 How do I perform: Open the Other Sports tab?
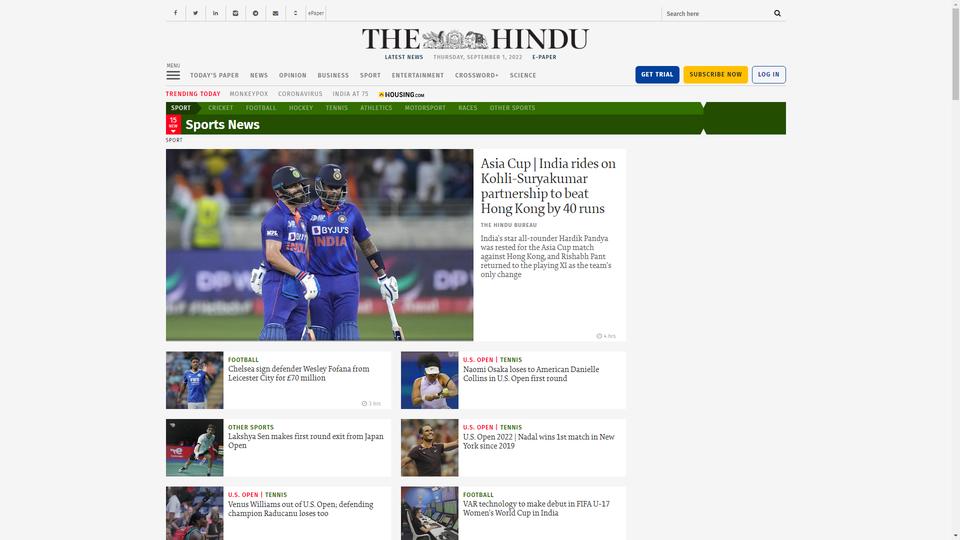[512, 108]
